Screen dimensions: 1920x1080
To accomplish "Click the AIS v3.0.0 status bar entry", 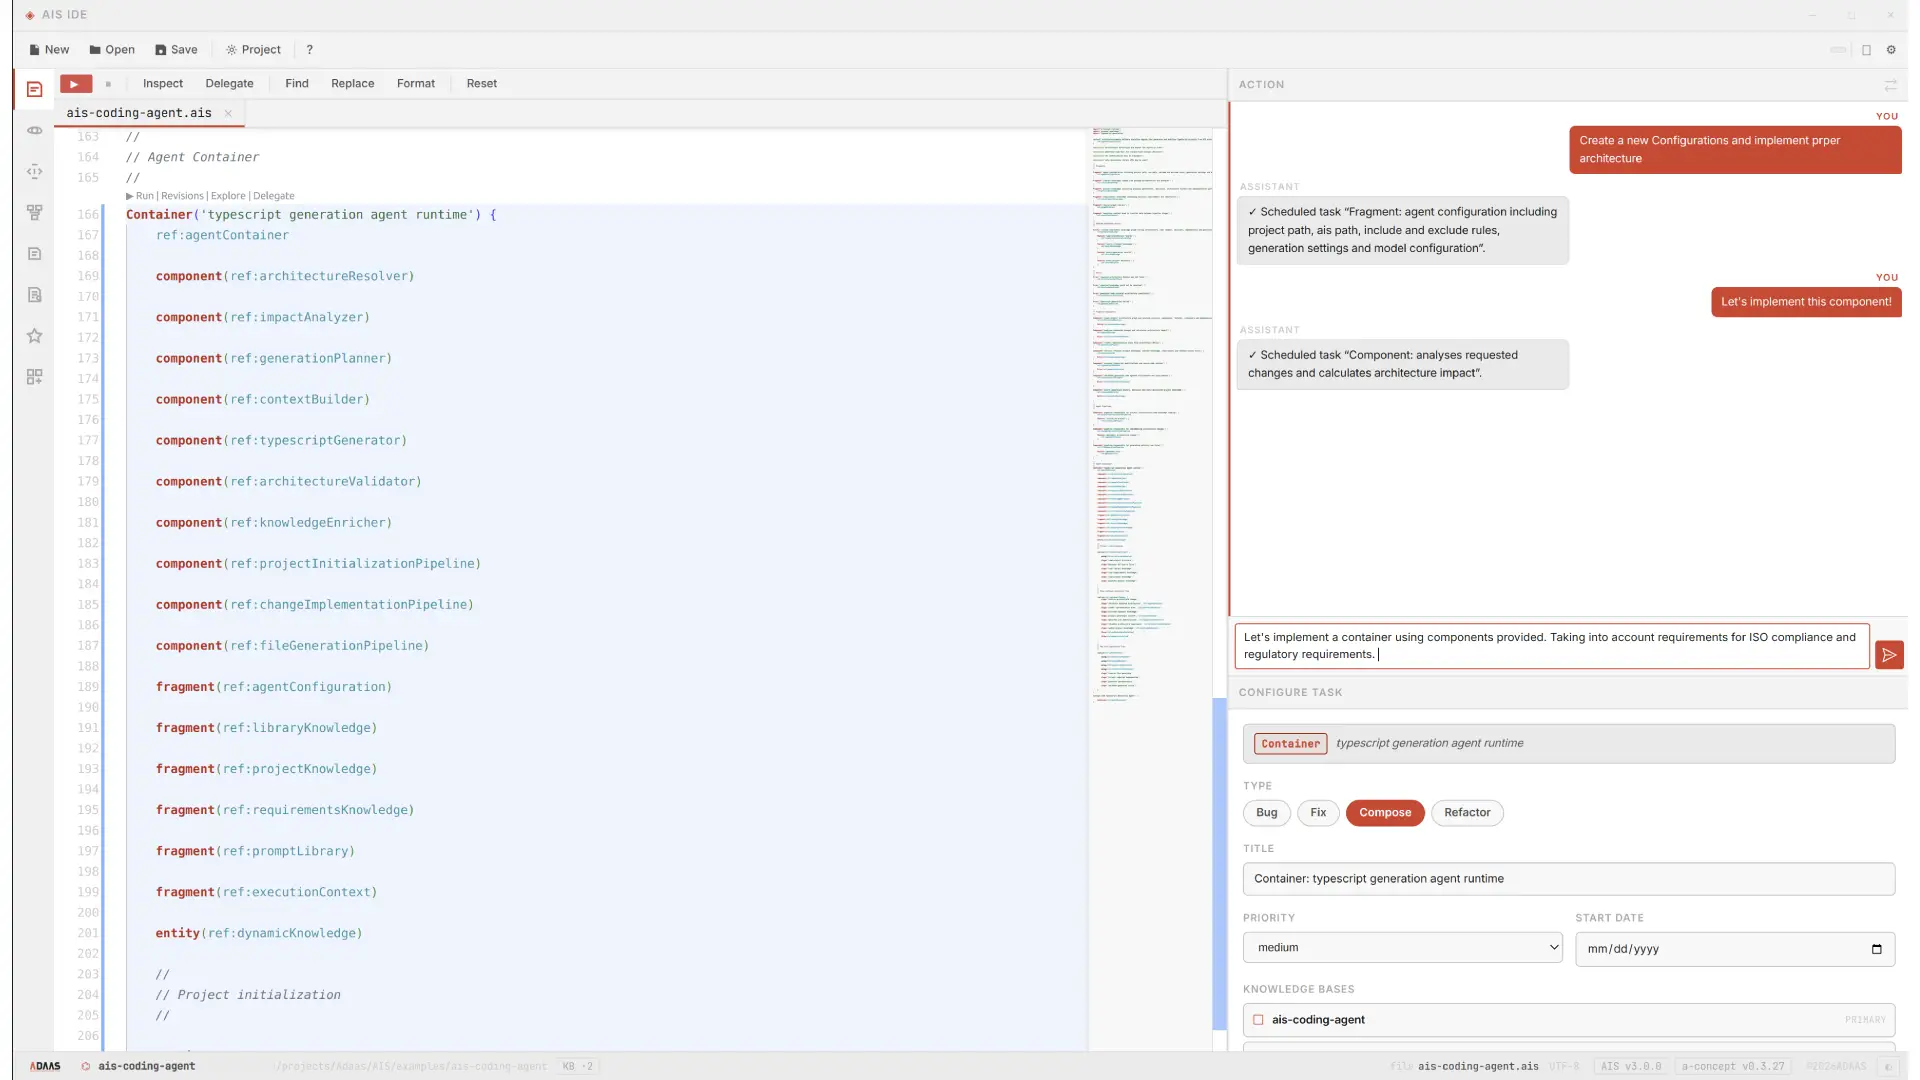I will tap(1631, 1067).
